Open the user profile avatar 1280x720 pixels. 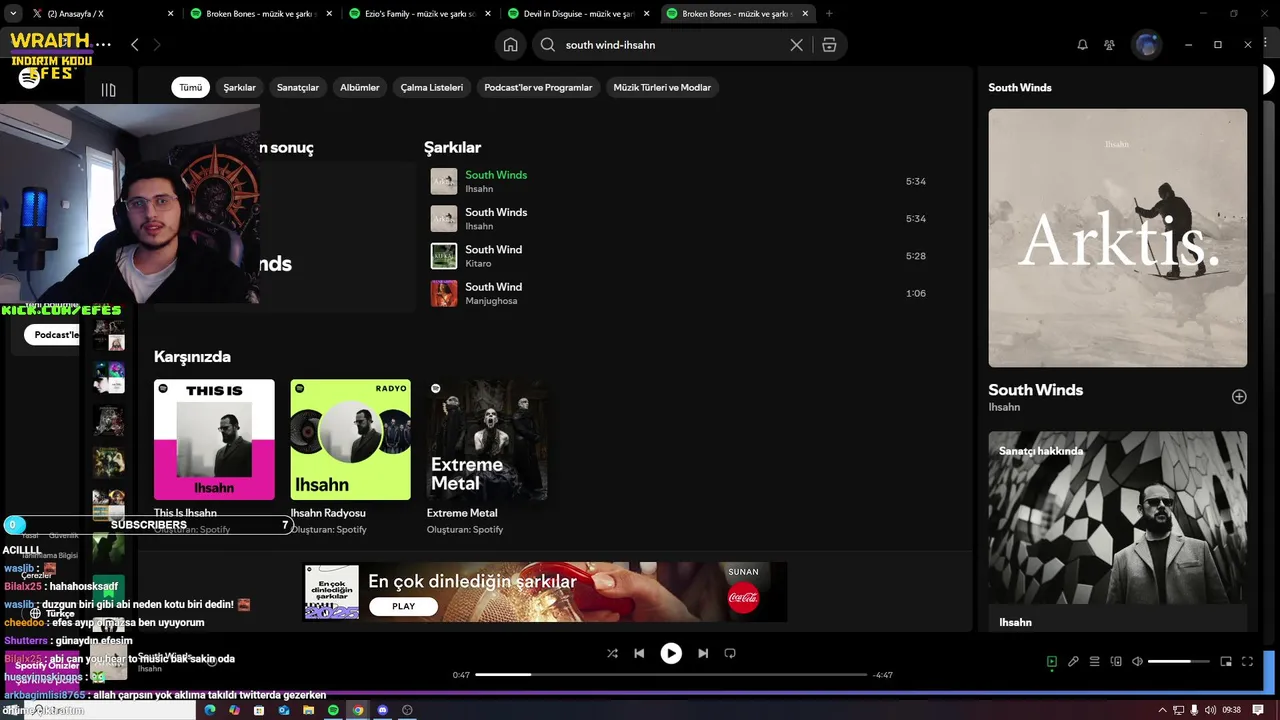(x=1146, y=45)
